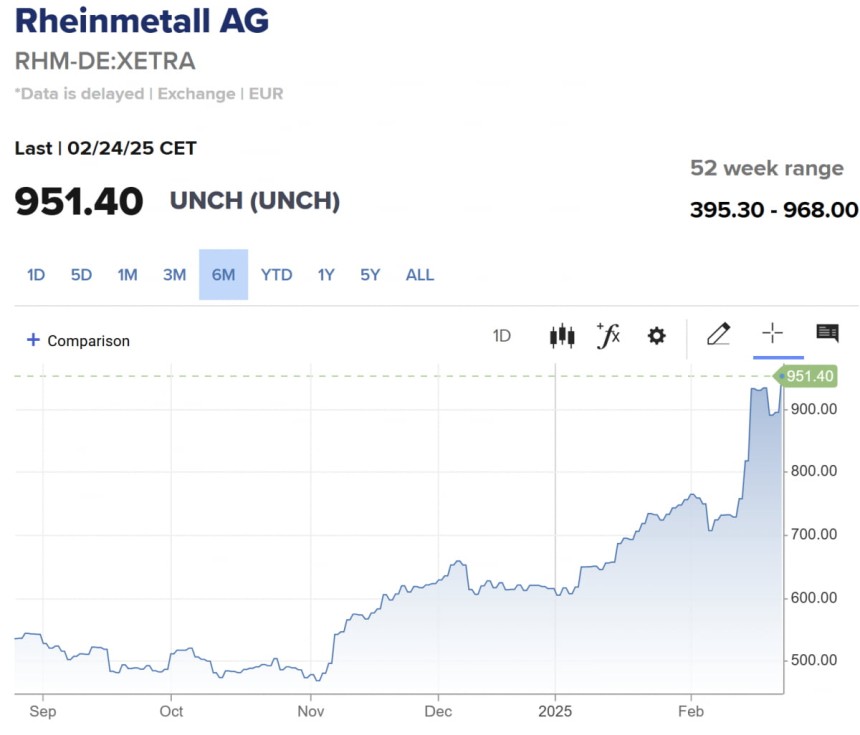Open the chart comments icon
The width and height of the screenshot is (860, 735).
pos(827,334)
